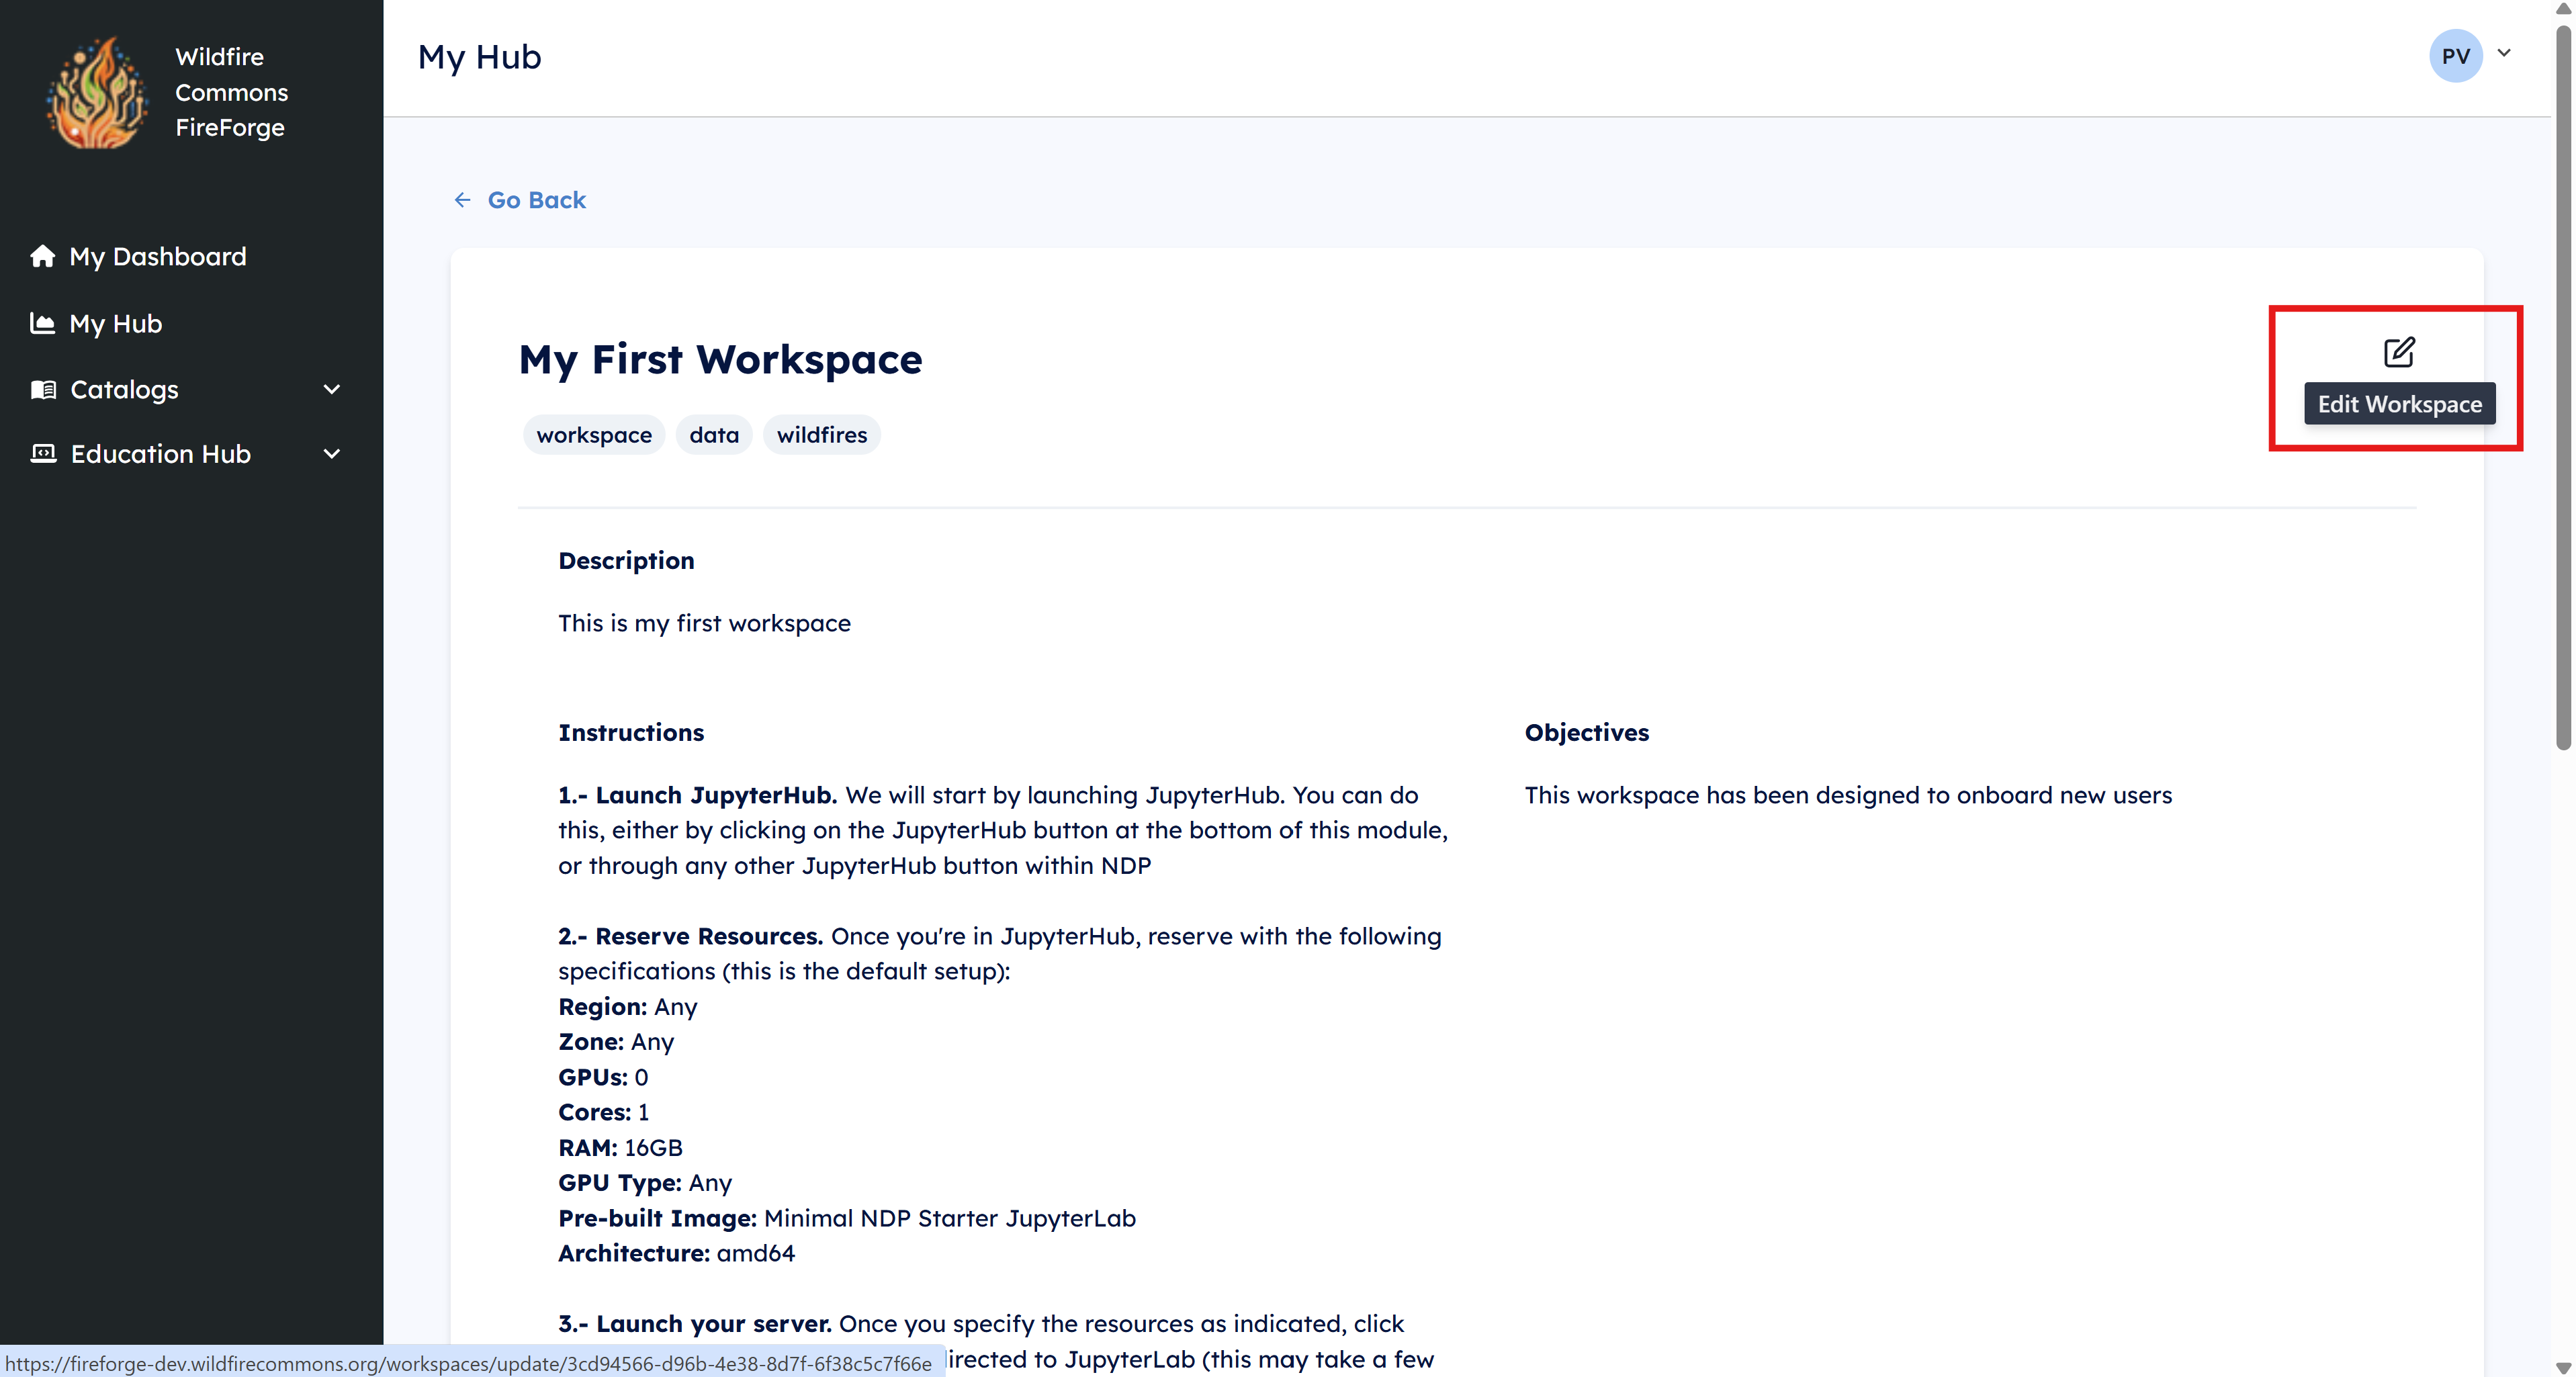Expand the Education Hub chevron
The height and width of the screenshot is (1377, 2576).
coord(332,453)
